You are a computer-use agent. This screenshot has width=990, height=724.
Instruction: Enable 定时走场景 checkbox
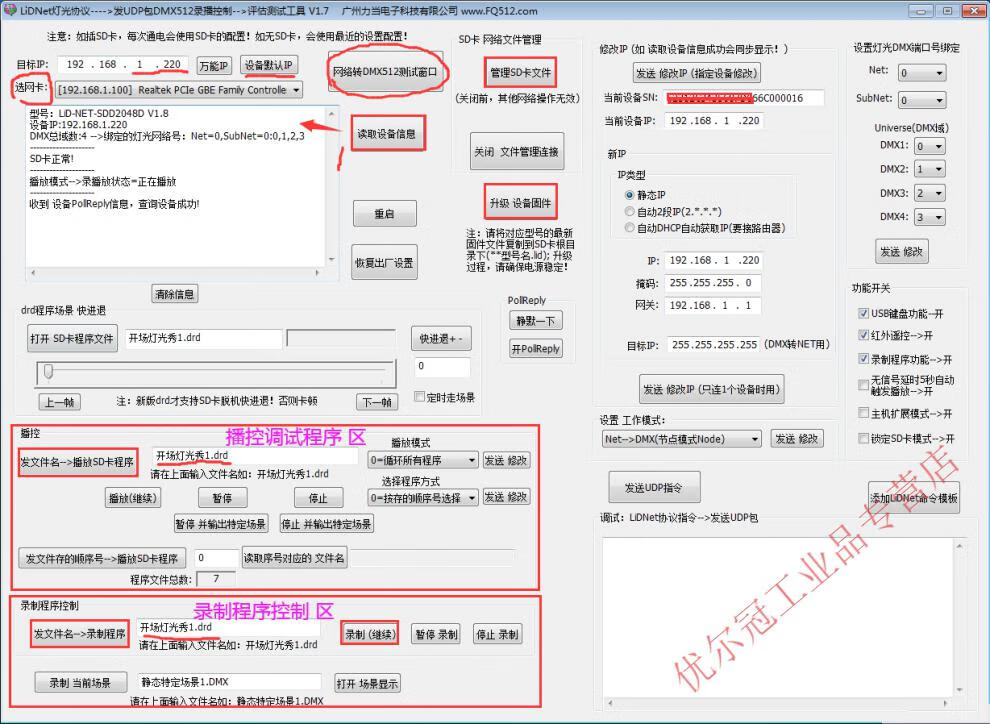pyautogui.click(x=419, y=396)
